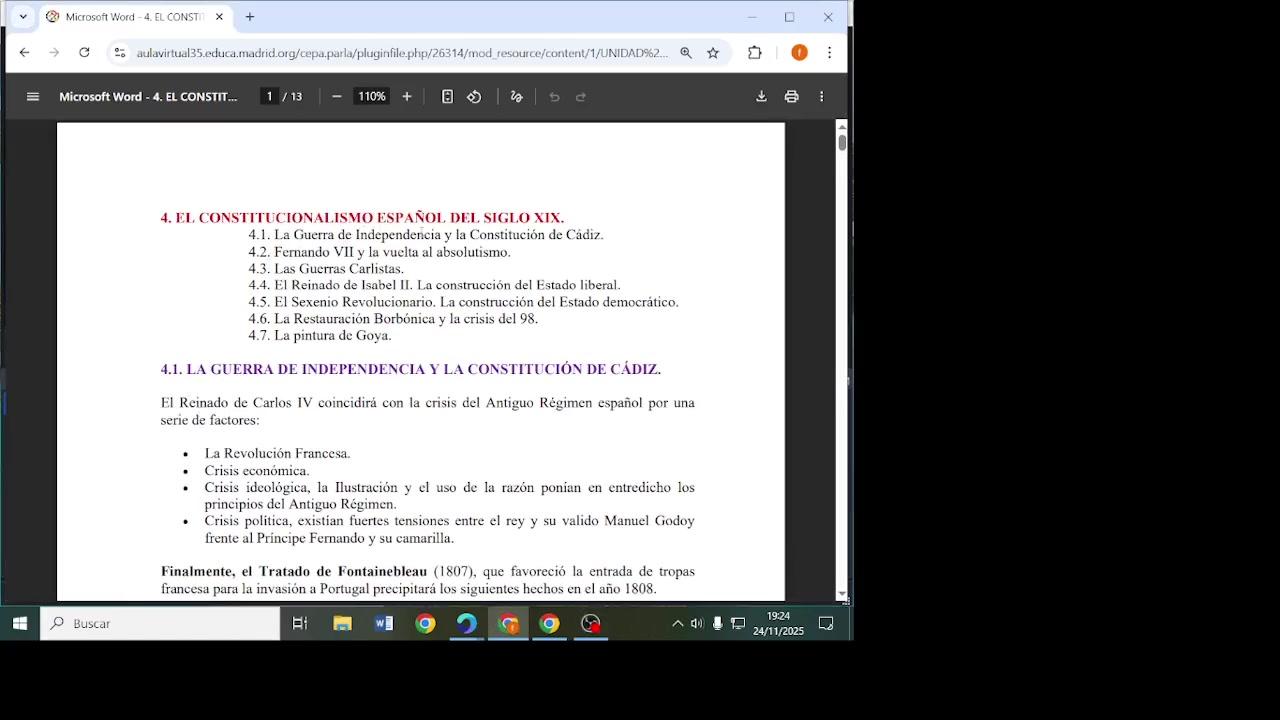The image size is (1280, 720).
Task: Click bold text 'Finalmente, el Tratado de Fontainebleau'
Action: (x=294, y=572)
